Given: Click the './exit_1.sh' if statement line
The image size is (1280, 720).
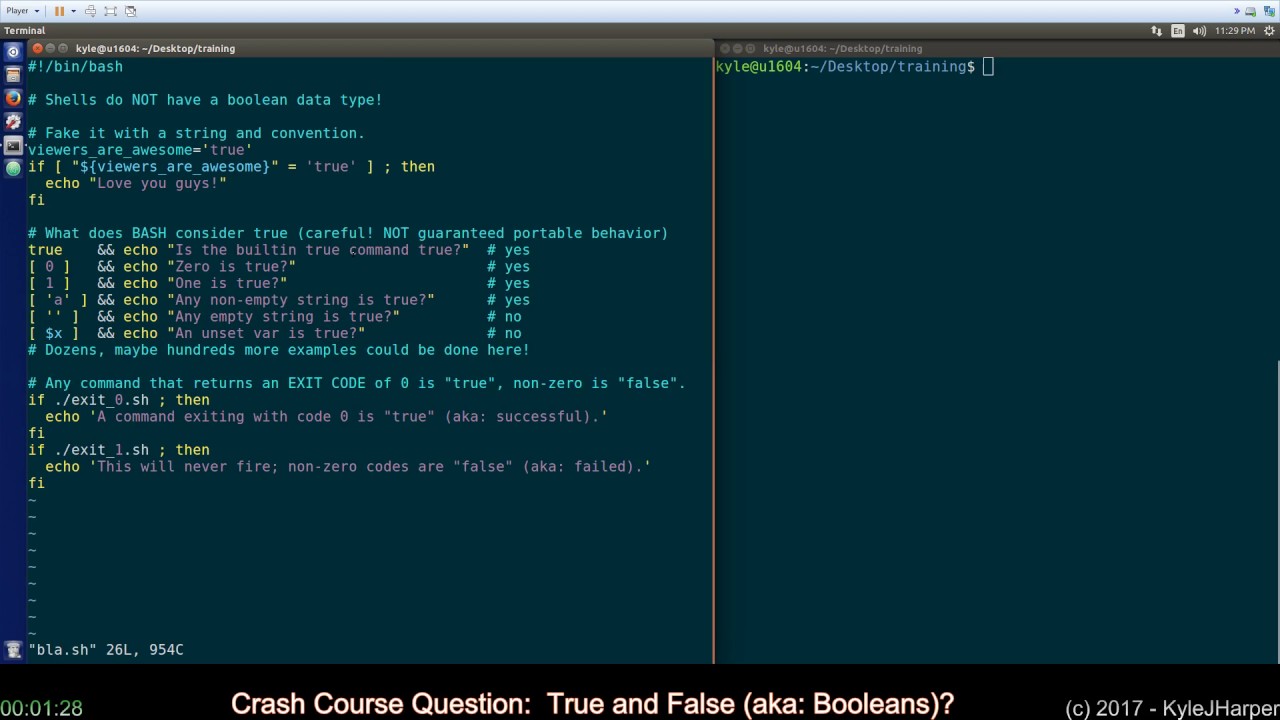Looking at the screenshot, I should pyautogui.click(x=119, y=450).
